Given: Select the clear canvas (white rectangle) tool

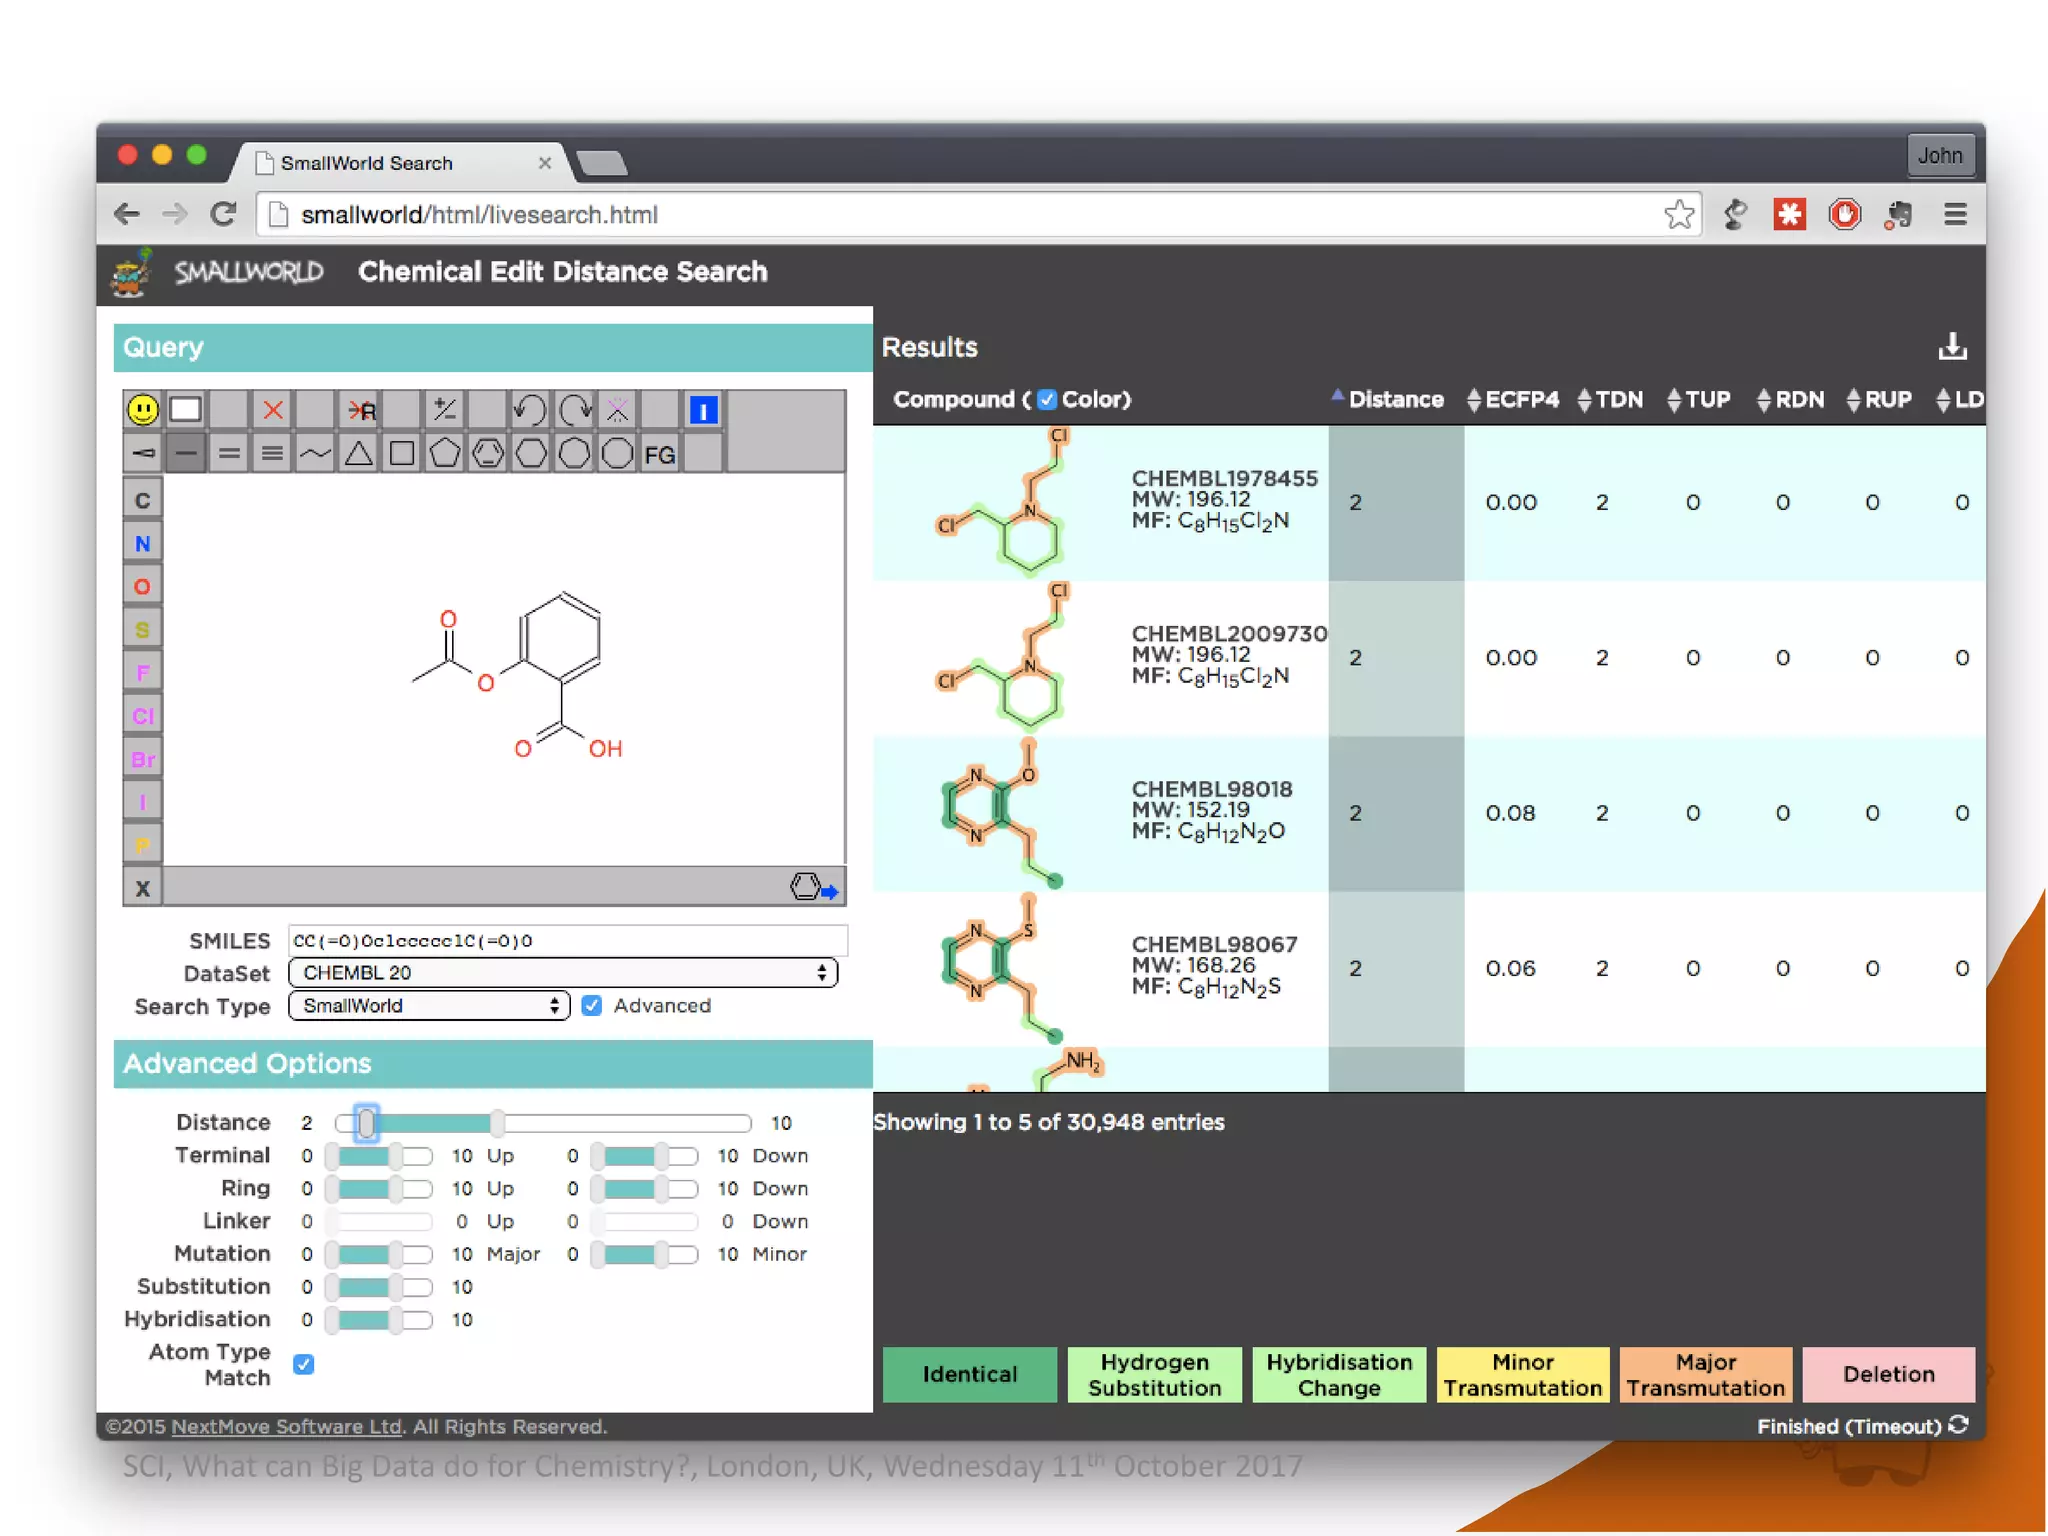Looking at the screenshot, I should coord(186,410).
